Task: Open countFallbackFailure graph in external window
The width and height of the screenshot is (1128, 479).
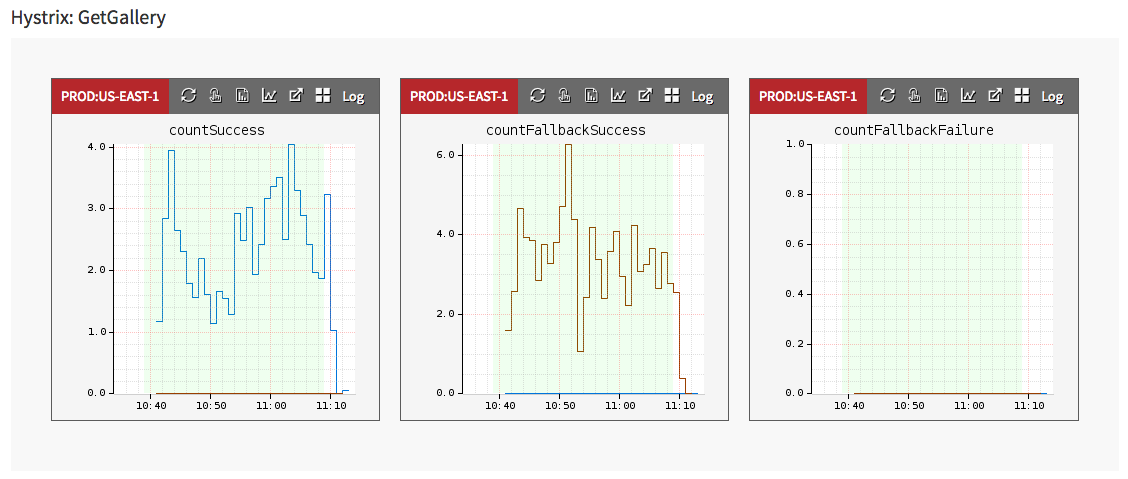Action: [x=994, y=96]
